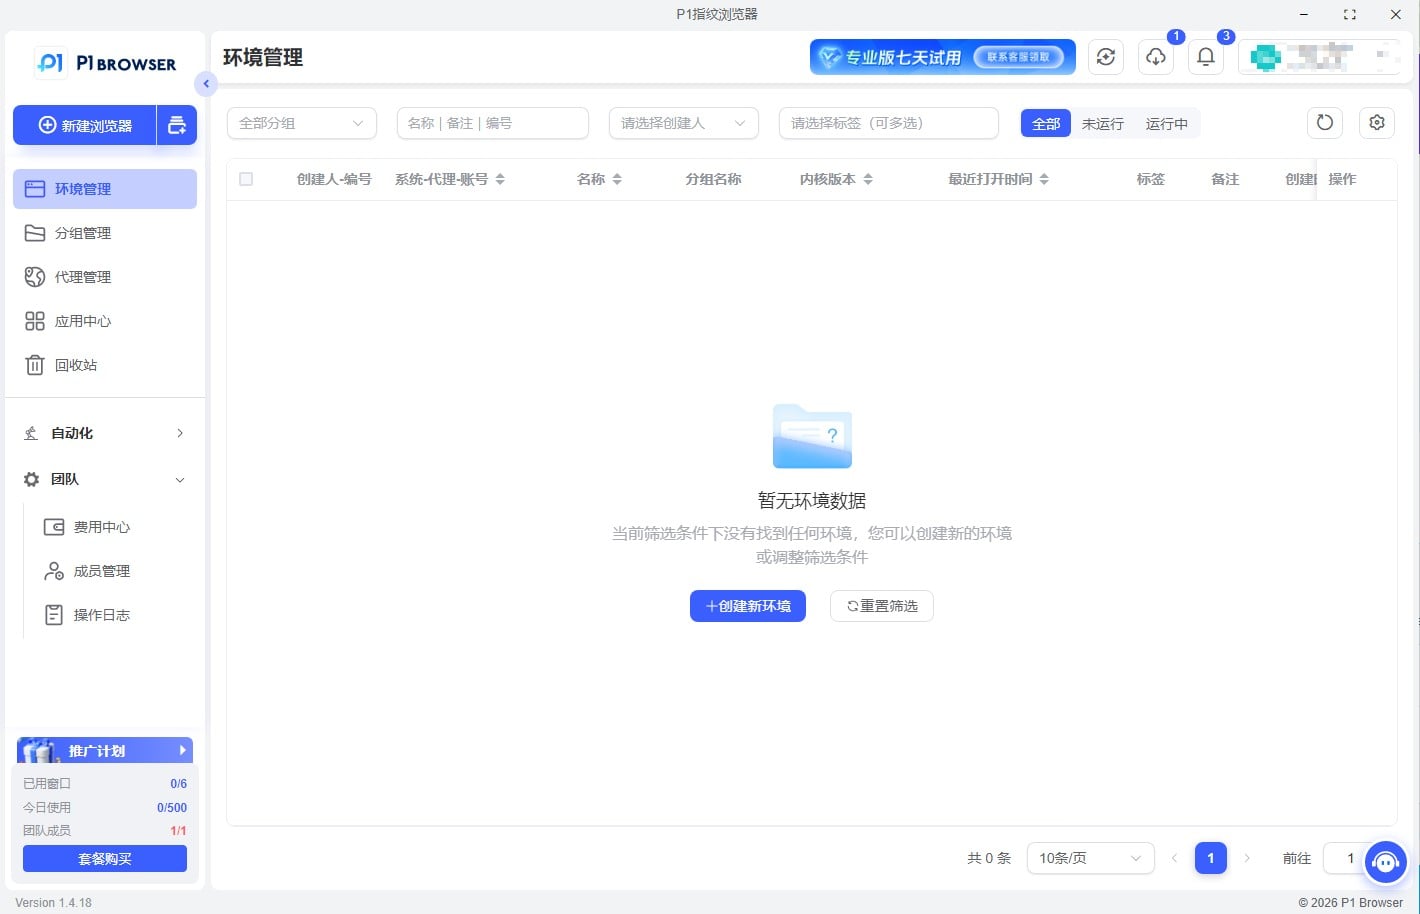The image size is (1420, 914).
Task: Open the user account menu
Action: [1319, 57]
